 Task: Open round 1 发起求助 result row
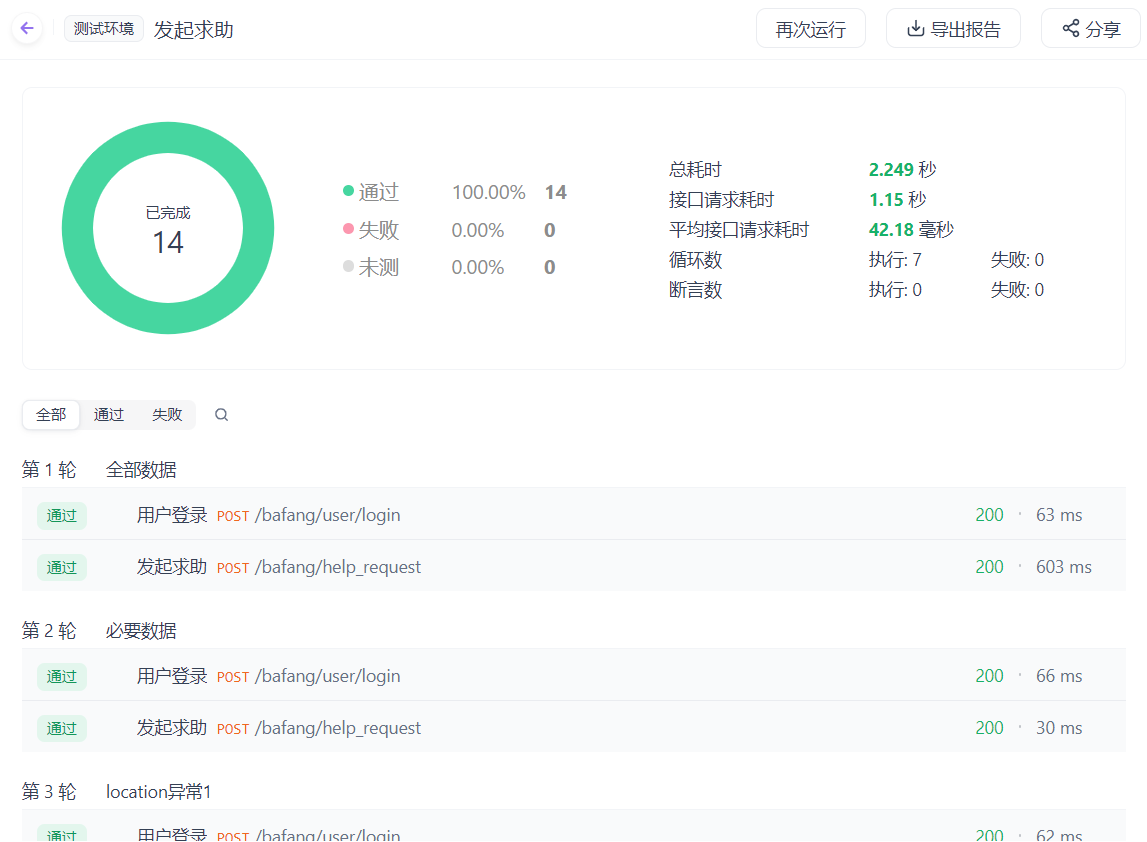pyautogui.click(x=574, y=567)
